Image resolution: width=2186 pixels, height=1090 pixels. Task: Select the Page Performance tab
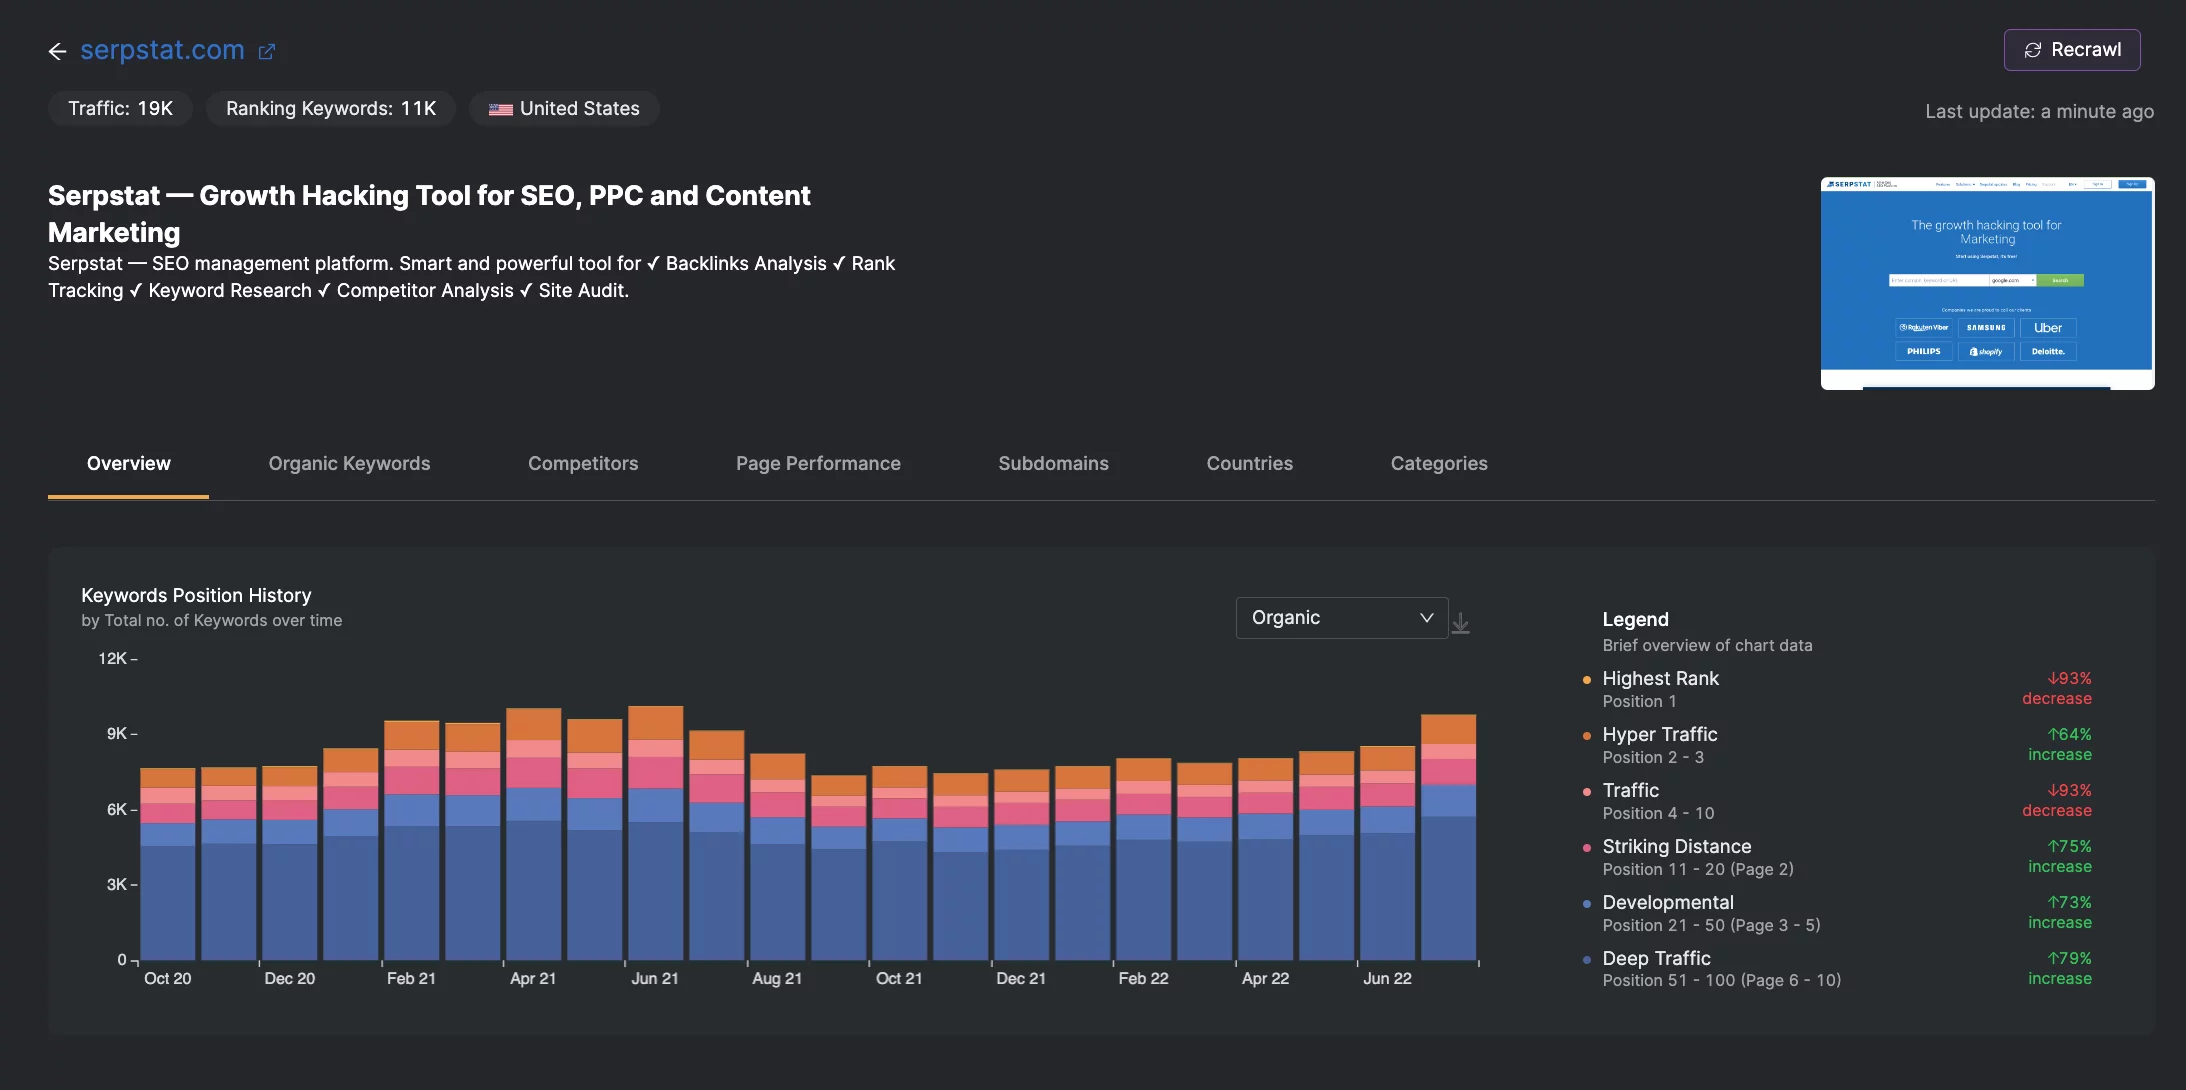[x=818, y=461]
